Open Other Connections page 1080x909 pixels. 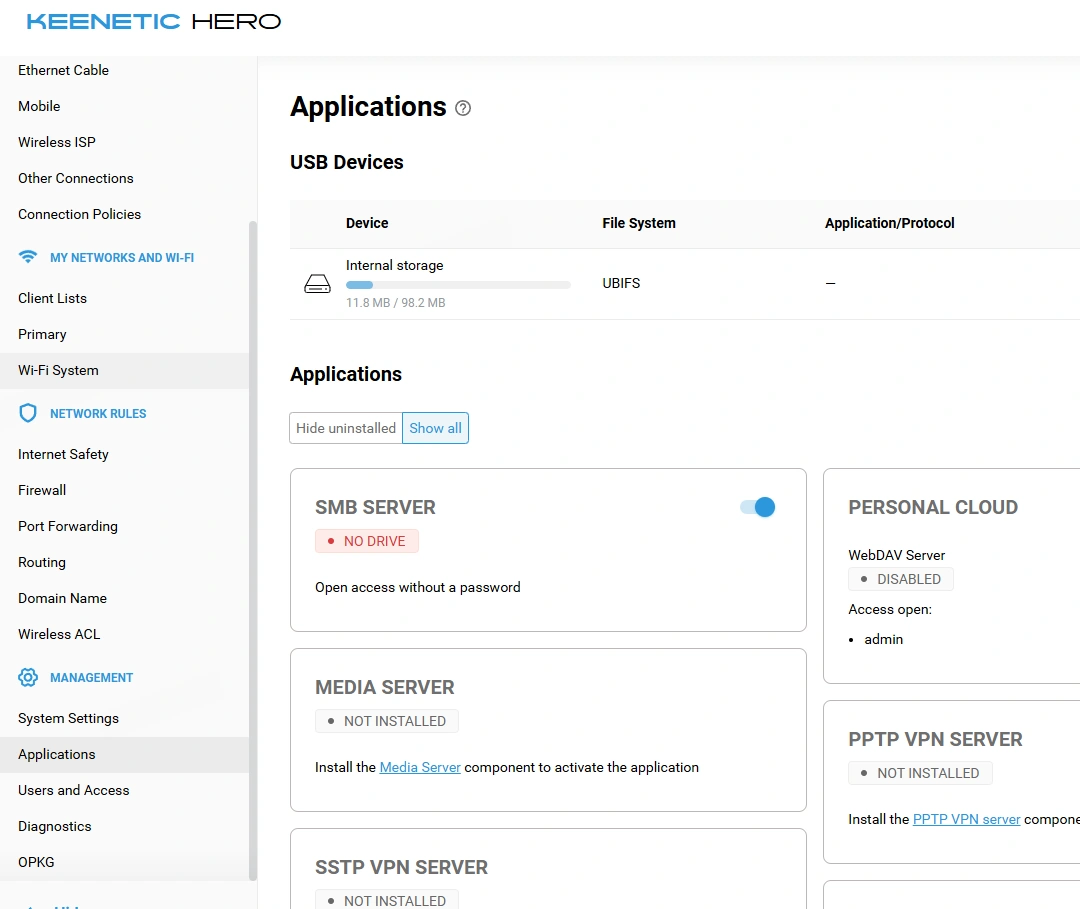[x=76, y=178]
